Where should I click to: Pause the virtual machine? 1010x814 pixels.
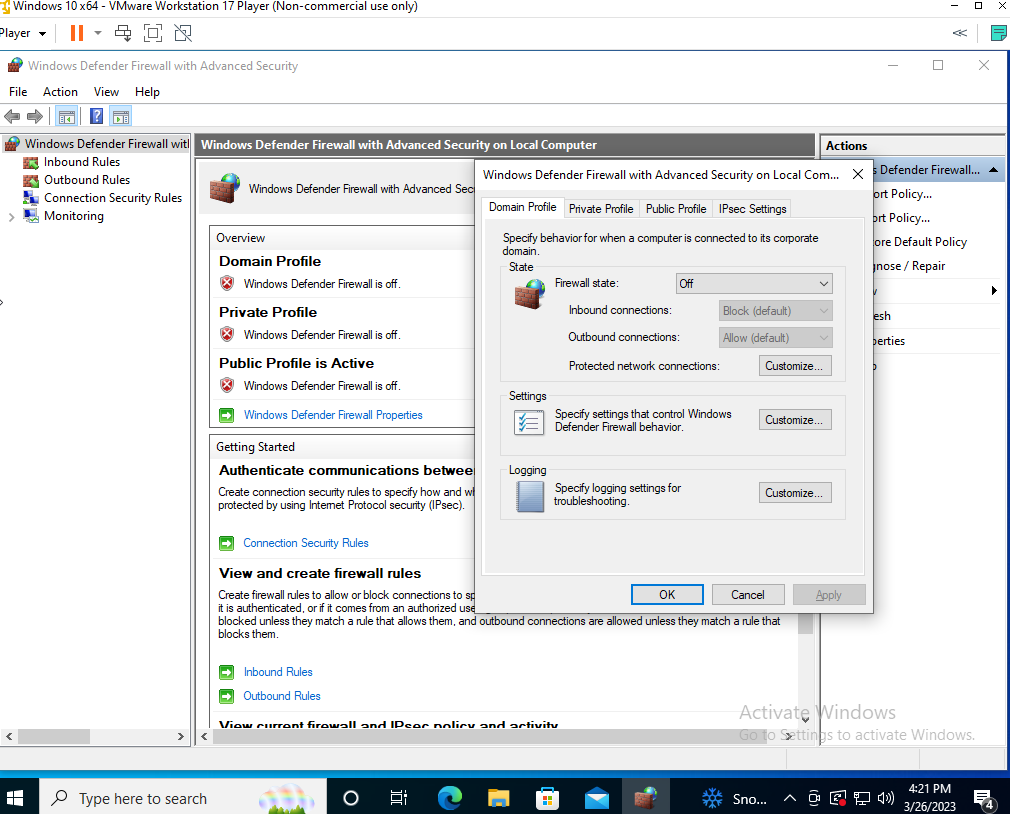77,33
